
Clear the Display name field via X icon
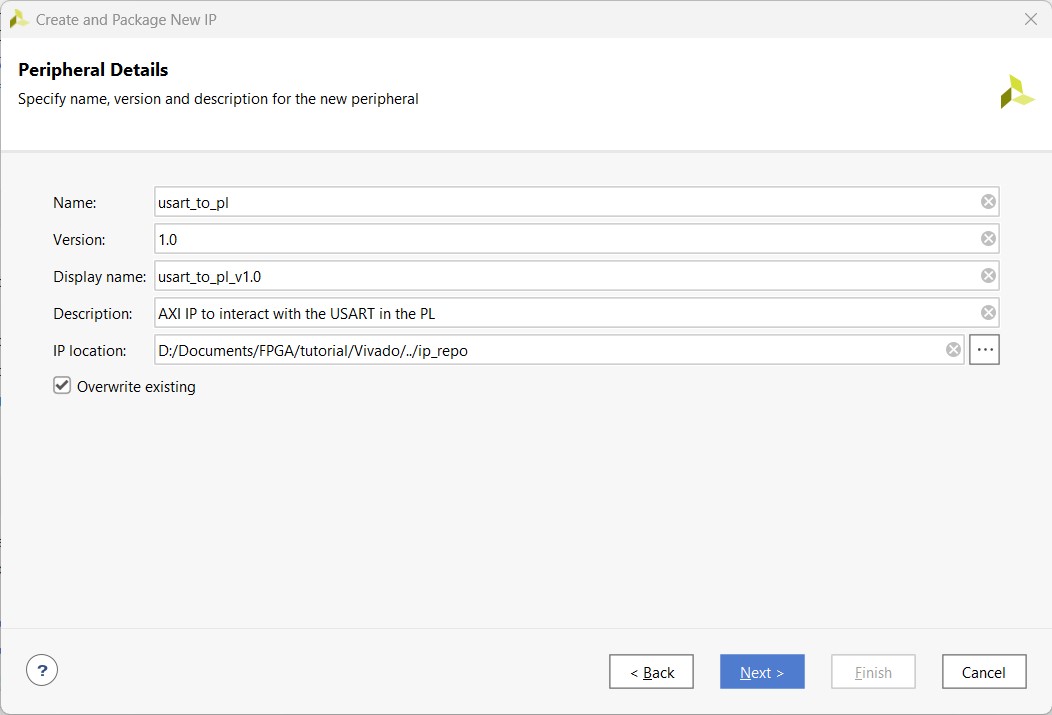[x=988, y=276]
